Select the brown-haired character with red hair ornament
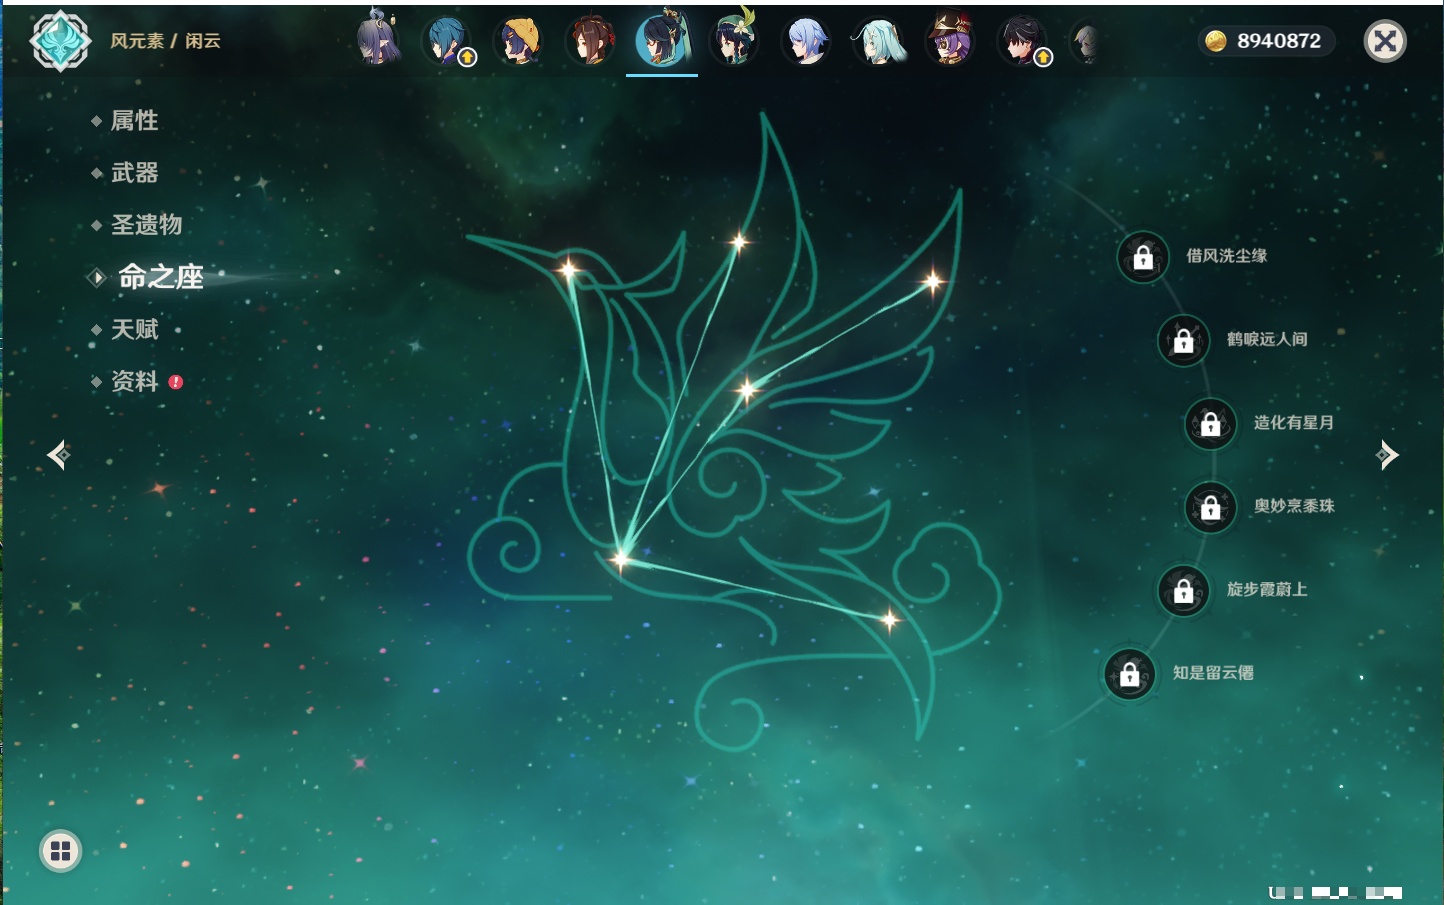The width and height of the screenshot is (1444, 905). click(x=590, y=41)
